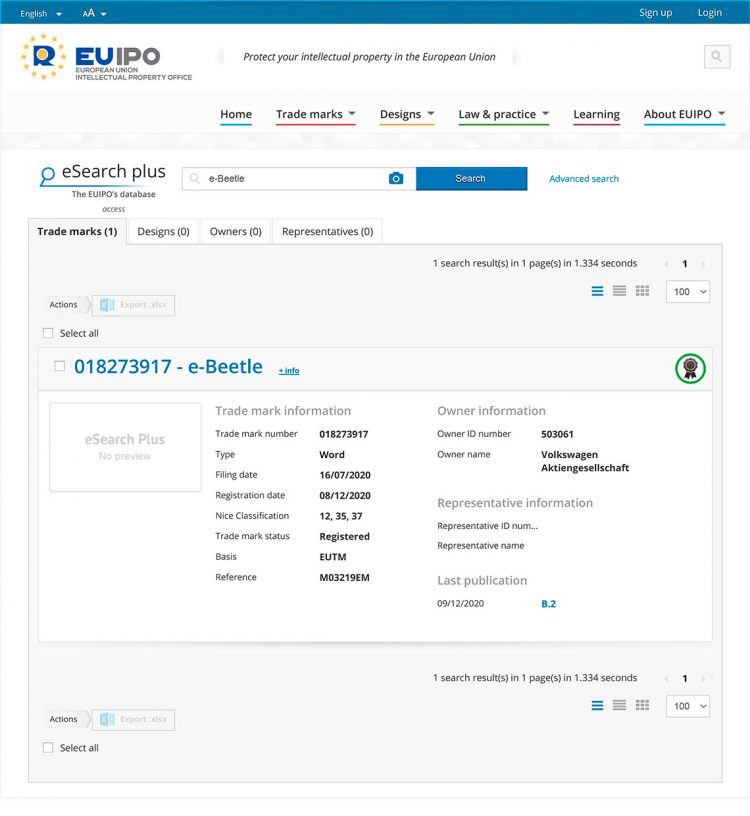Screen dimensions: 750x816
Task: Select bottom grid view icon
Action: pyautogui.click(x=642, y=705)
